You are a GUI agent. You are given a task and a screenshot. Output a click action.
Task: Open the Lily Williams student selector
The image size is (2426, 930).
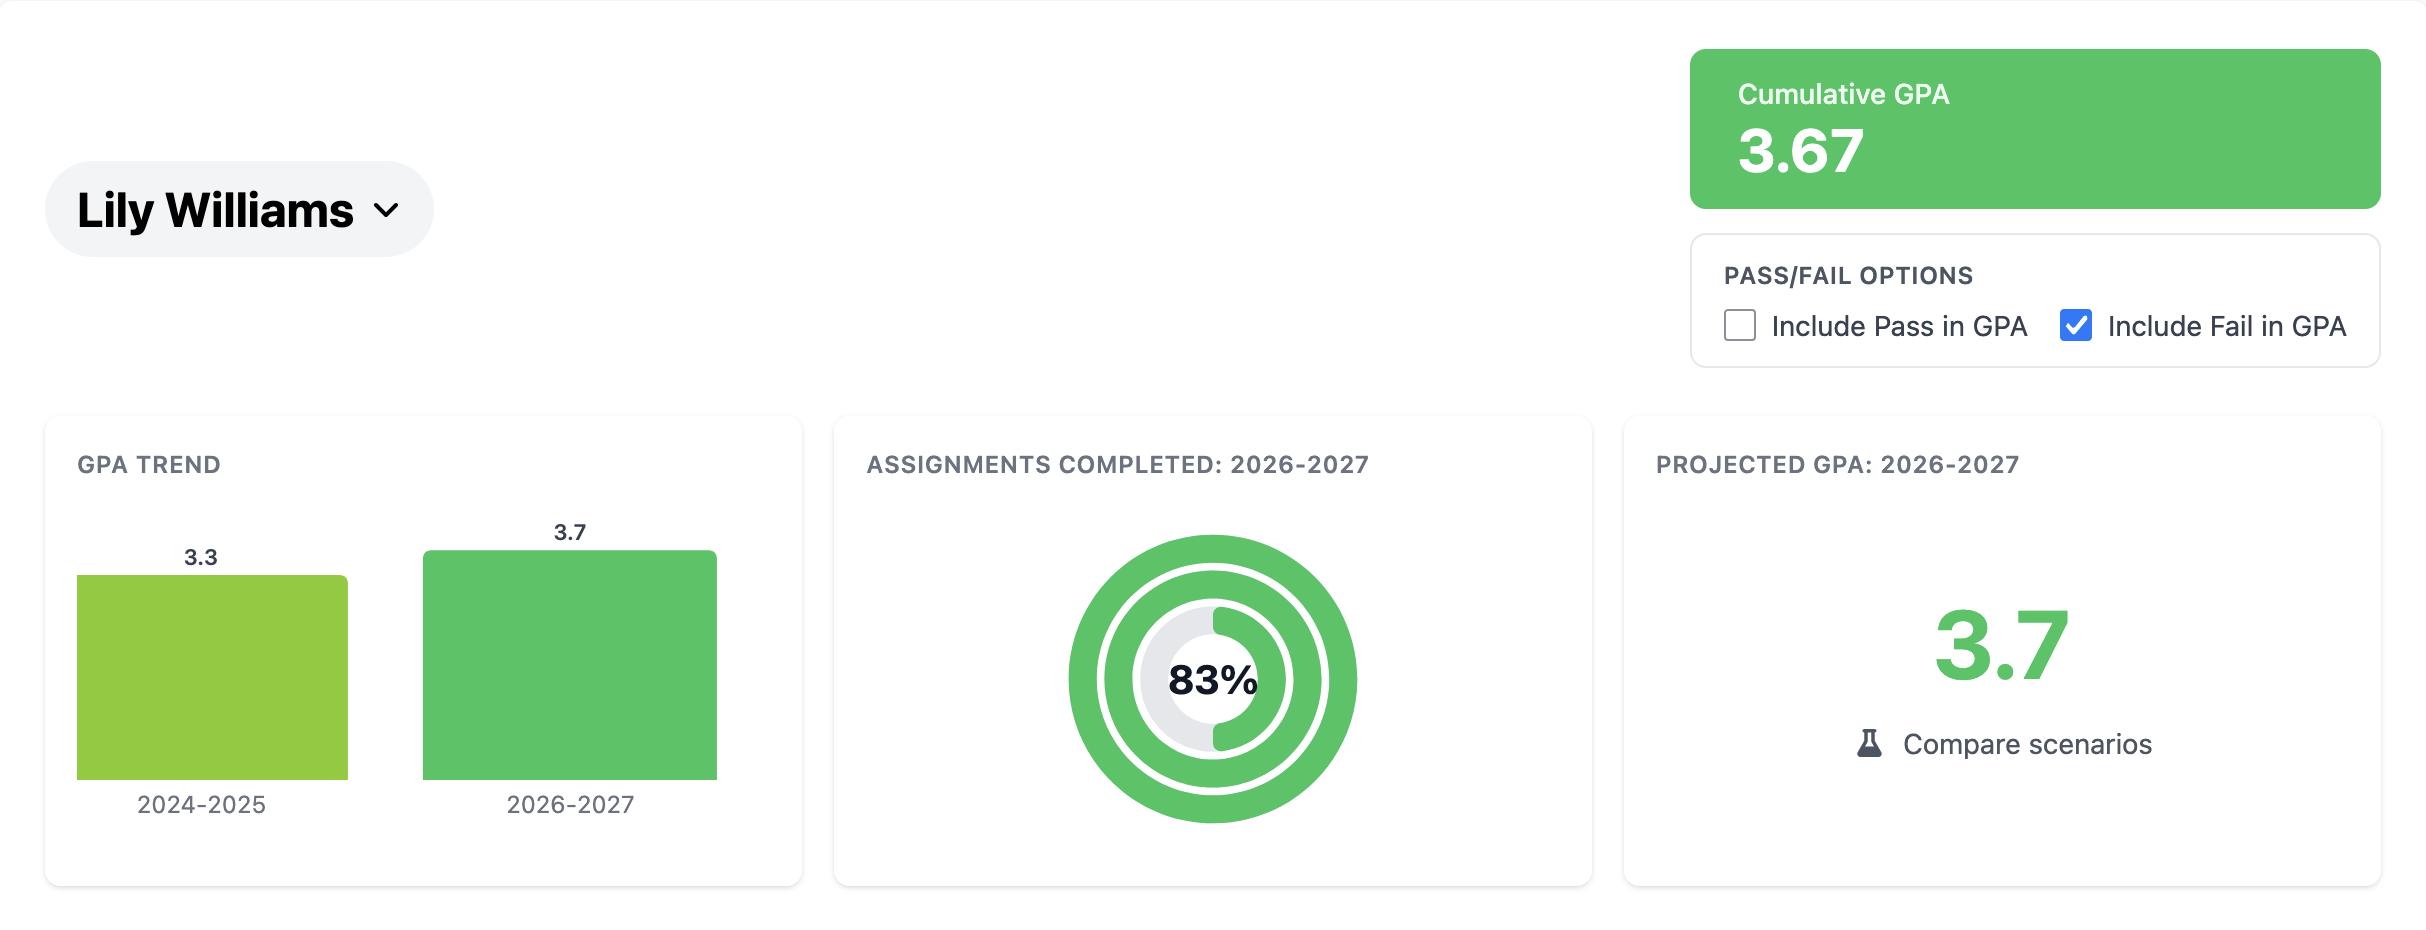pos(239,209)
